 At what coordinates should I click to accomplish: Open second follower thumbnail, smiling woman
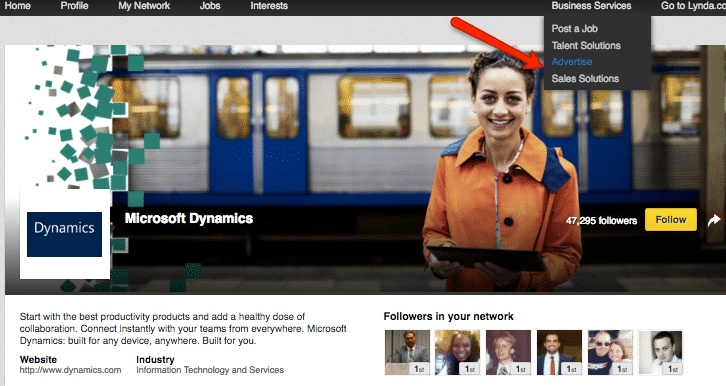pos(457,352)
